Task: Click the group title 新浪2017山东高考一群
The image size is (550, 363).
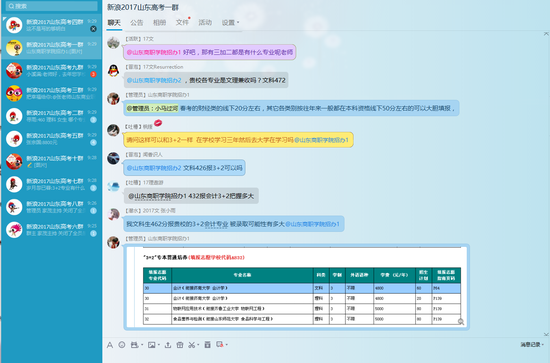Action: (143, 7)
